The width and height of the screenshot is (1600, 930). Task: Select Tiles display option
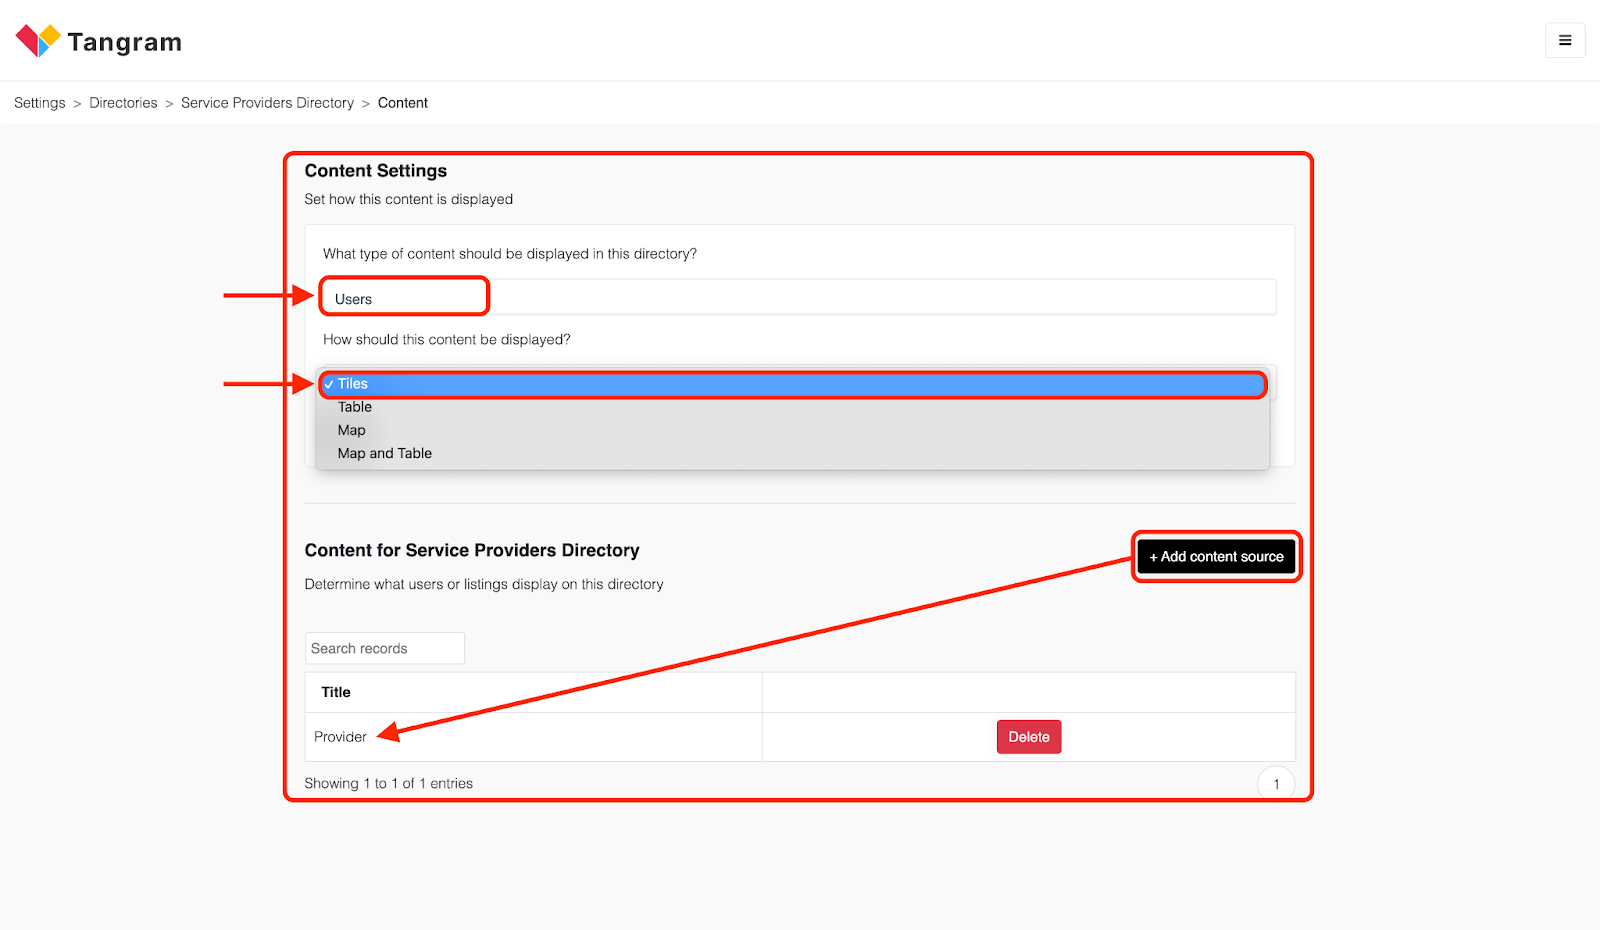[793, 384]
